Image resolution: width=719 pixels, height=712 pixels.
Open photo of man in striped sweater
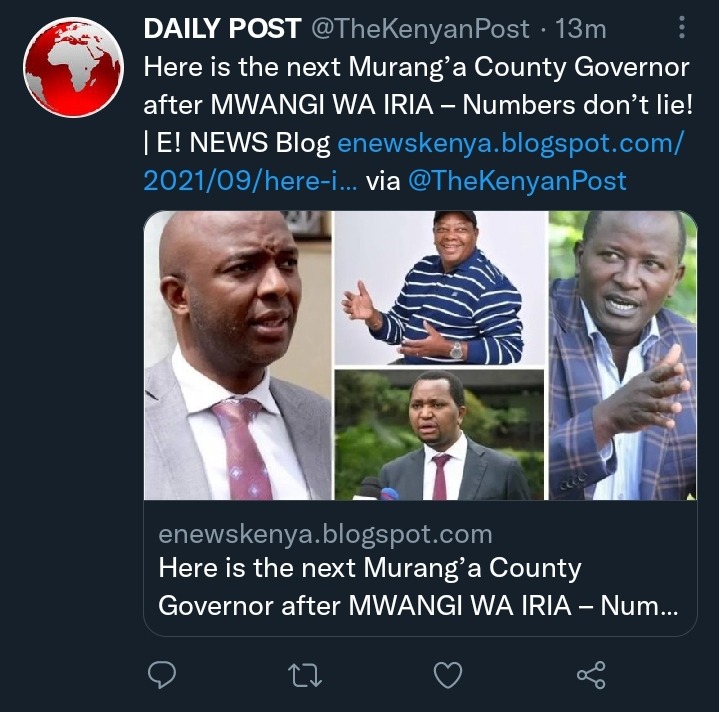click(439, 288)
